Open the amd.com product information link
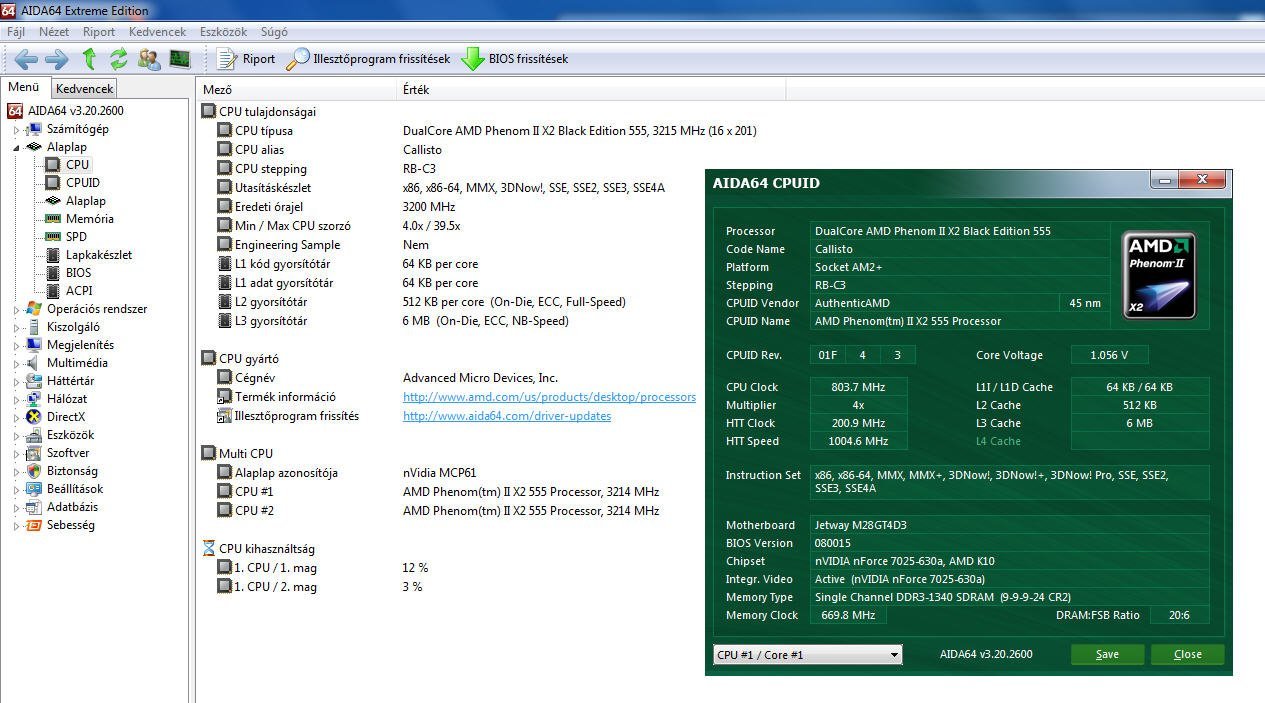The image size is (1265, 703). pos(549,397)
